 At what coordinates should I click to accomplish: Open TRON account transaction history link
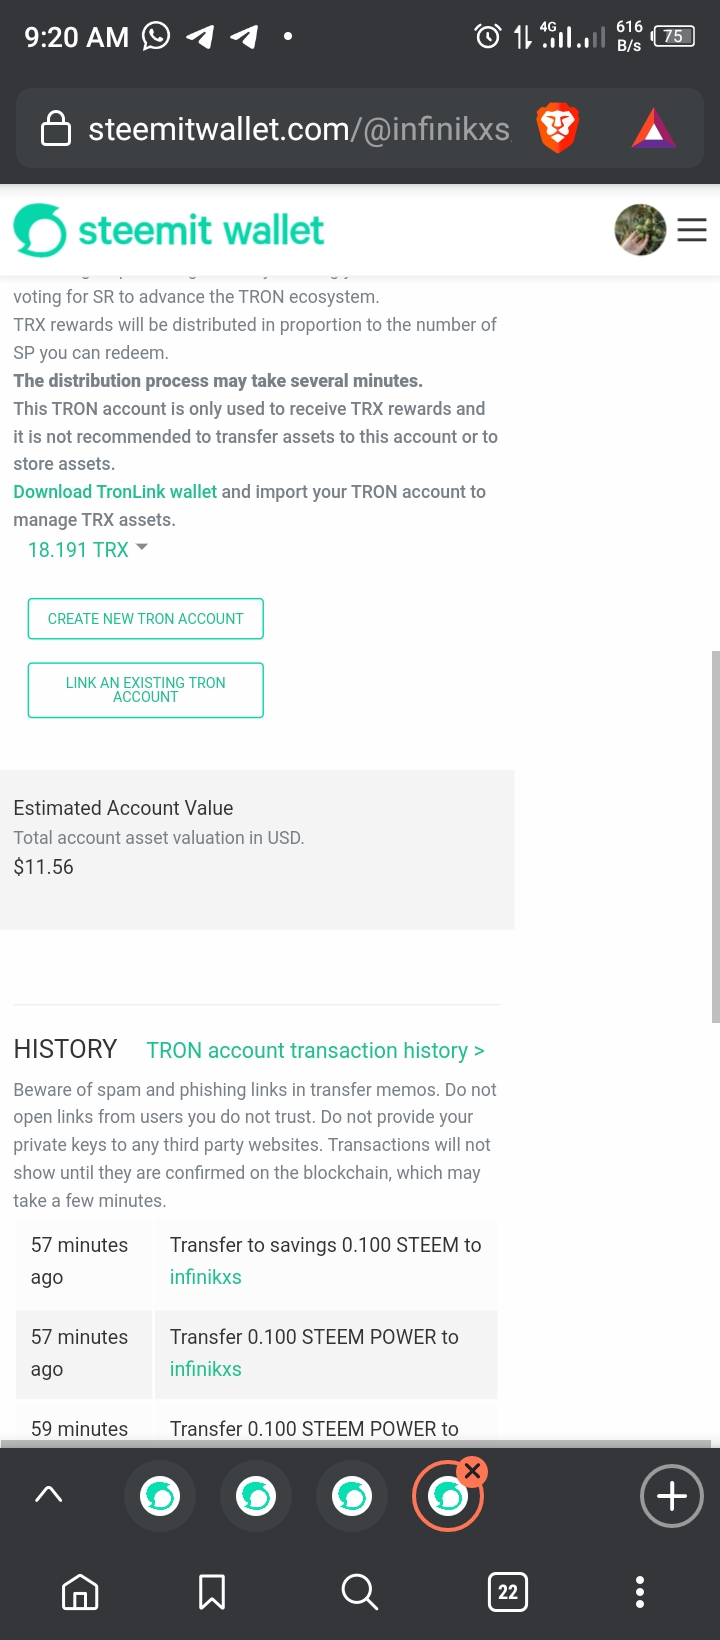click(315, 1050)
